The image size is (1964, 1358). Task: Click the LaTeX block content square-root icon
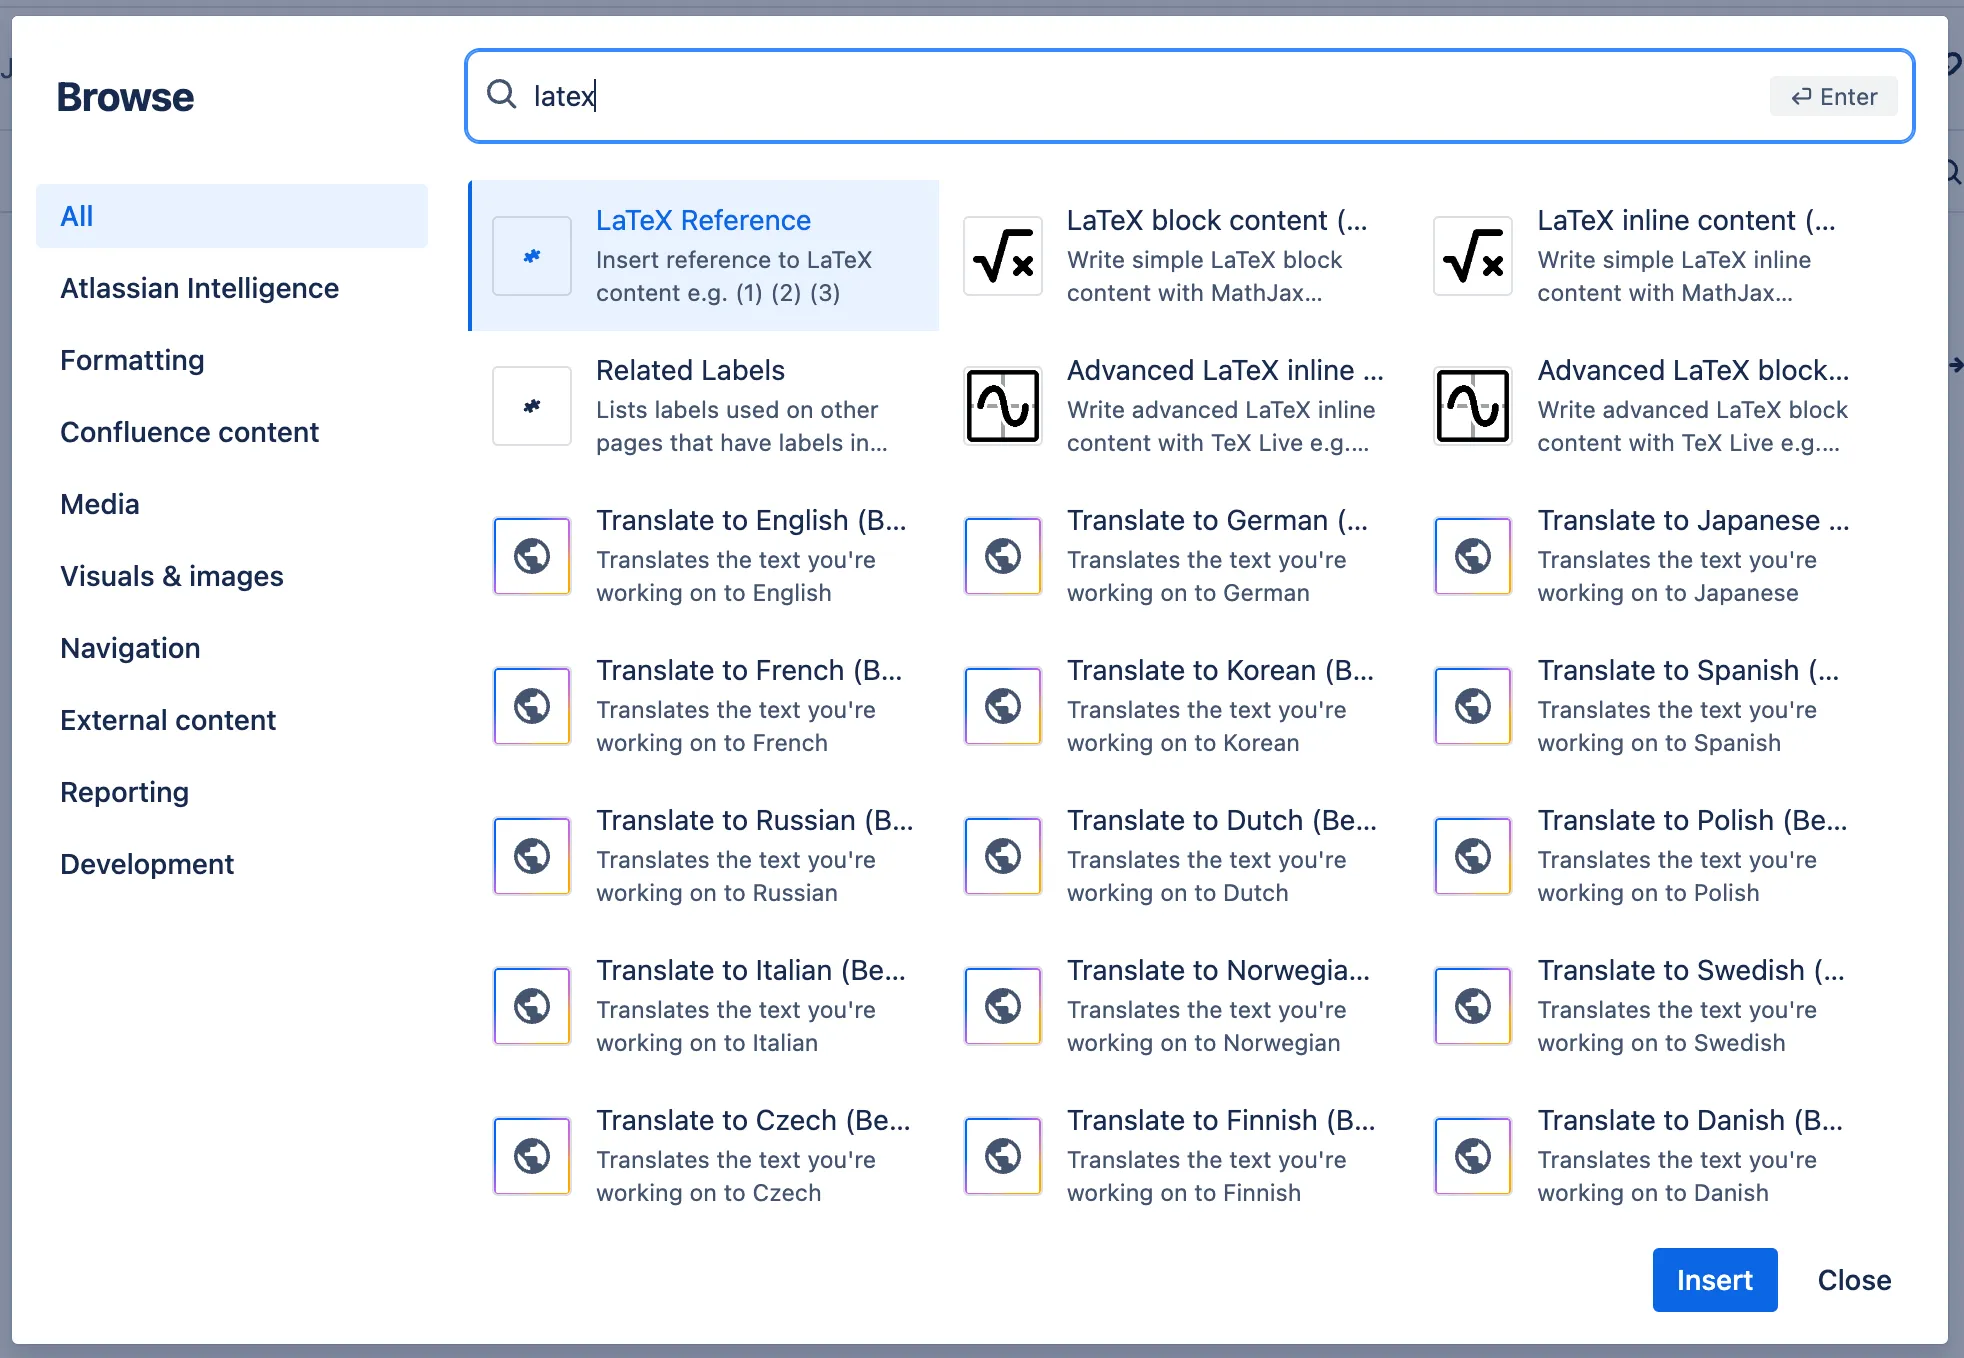1003,256
